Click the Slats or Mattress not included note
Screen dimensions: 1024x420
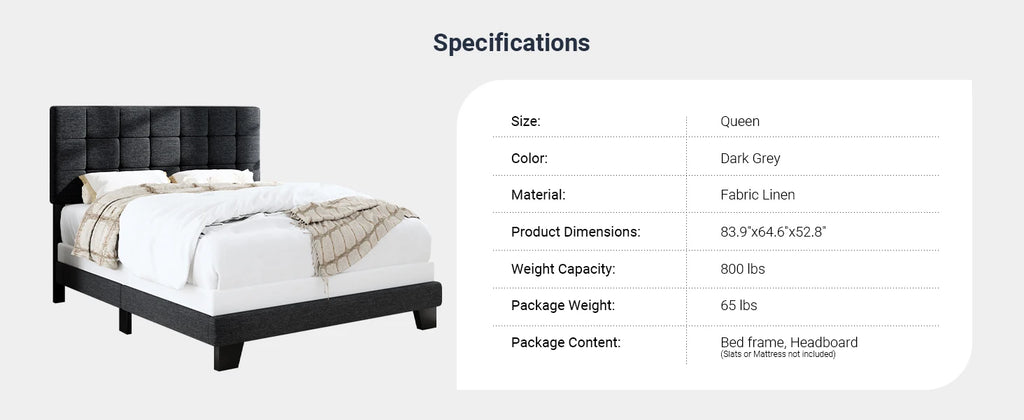click(778, 355)
